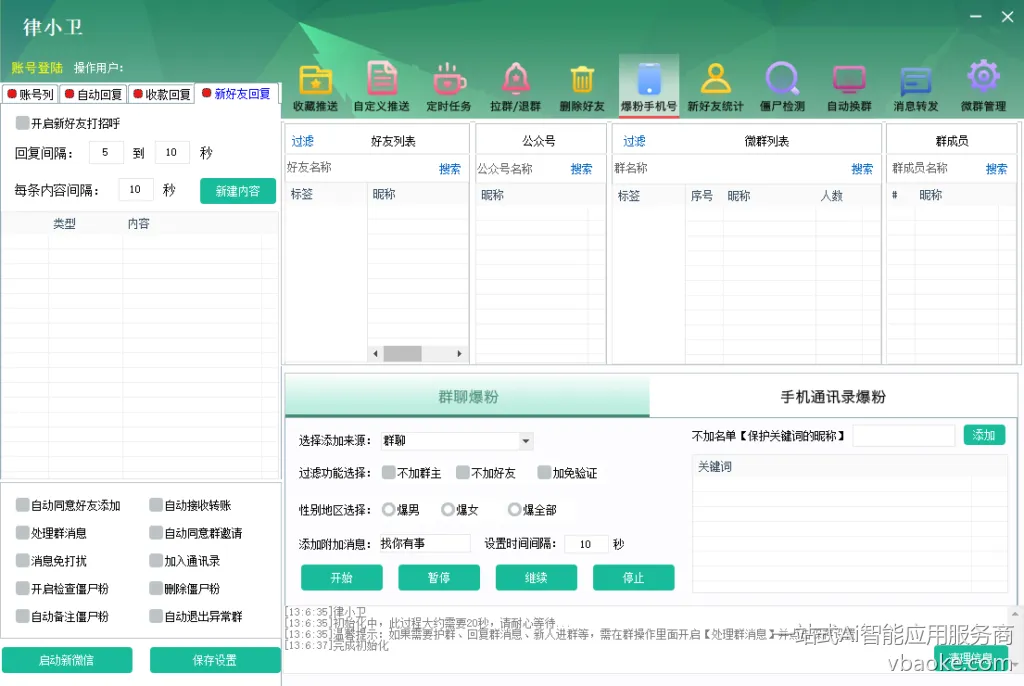Select the 爆男 radio button
Screen dimensions: 1024x686
pos(389,509)
